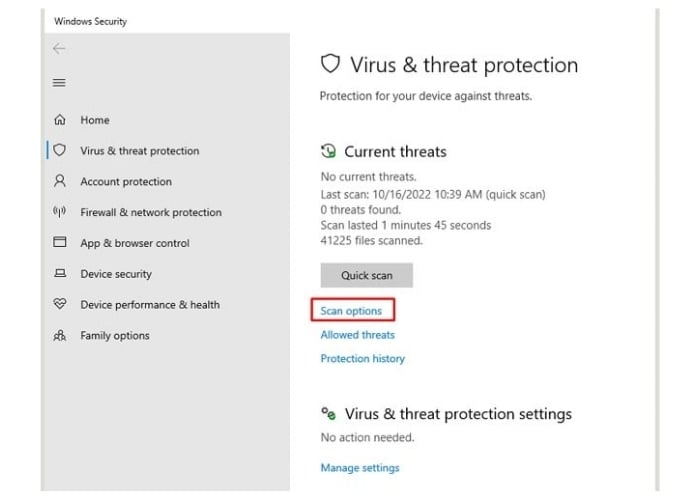Open Account protection section
The height and width of the screenshot is (500, 700).
point(126,182)
